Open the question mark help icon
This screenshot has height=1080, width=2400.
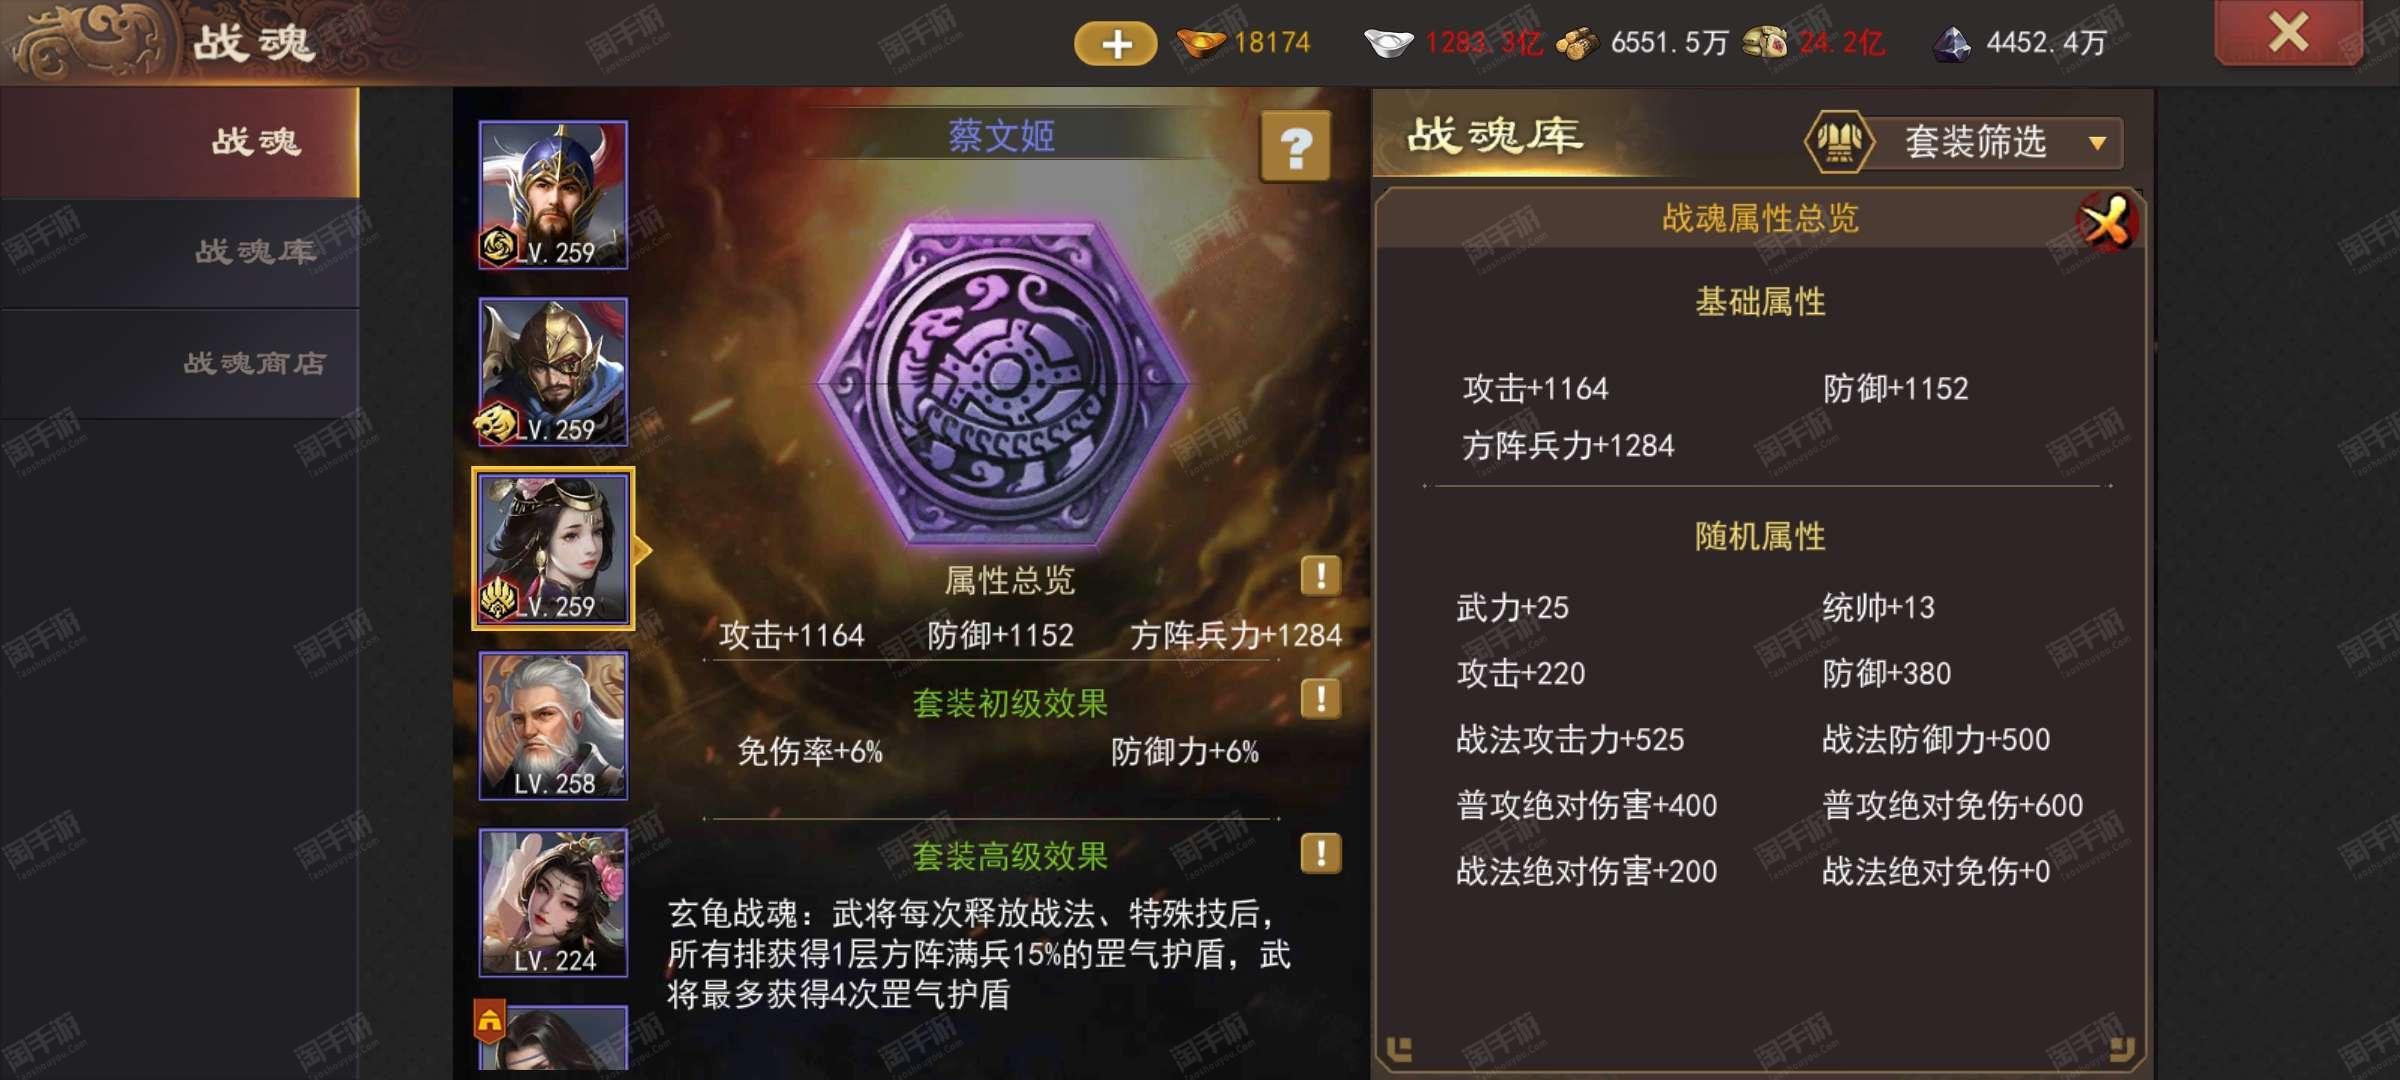coord(1295,147)
